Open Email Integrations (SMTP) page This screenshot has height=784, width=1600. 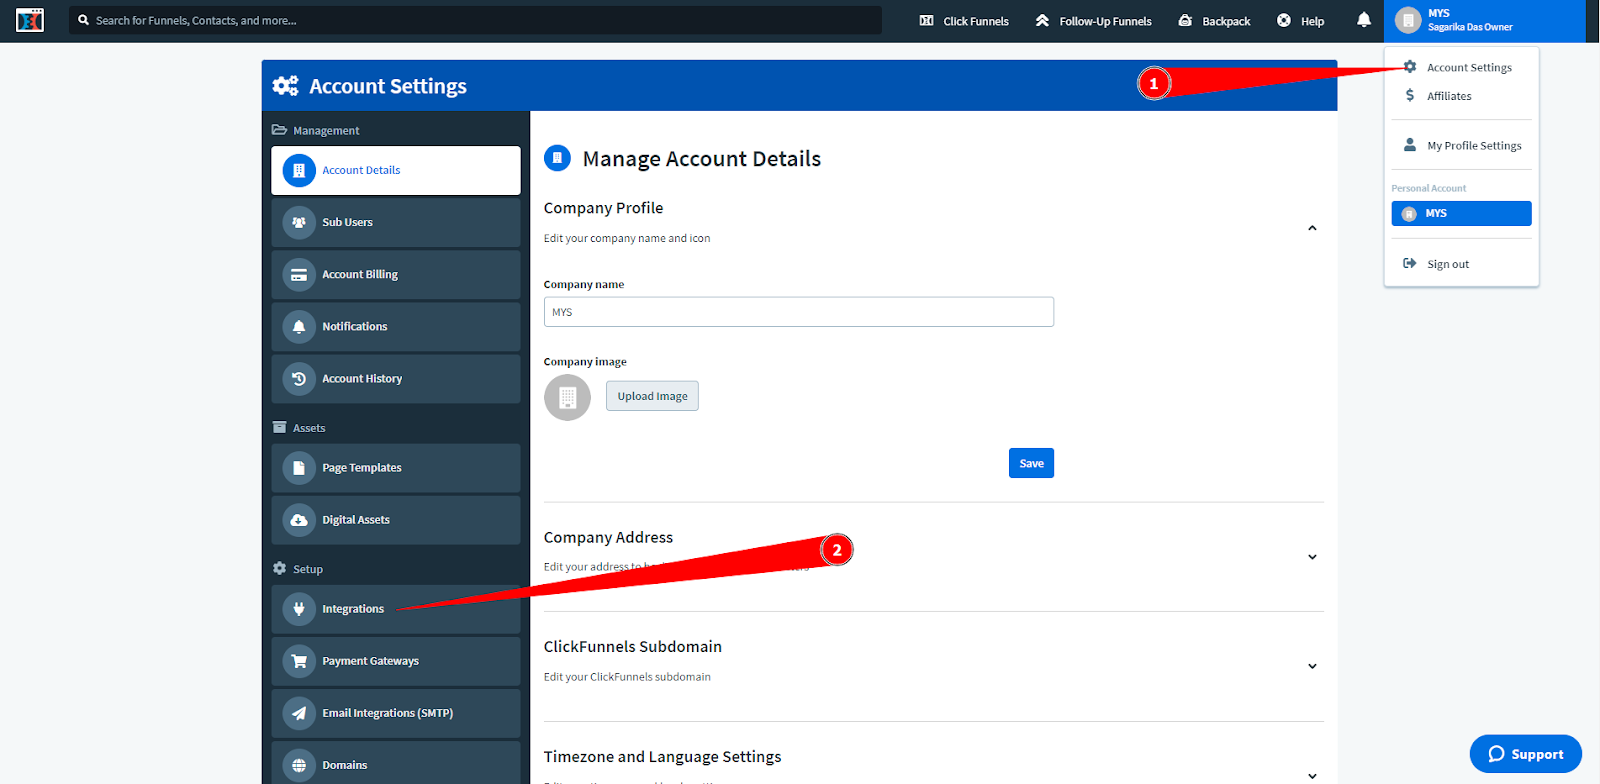(x=396, y=713)
